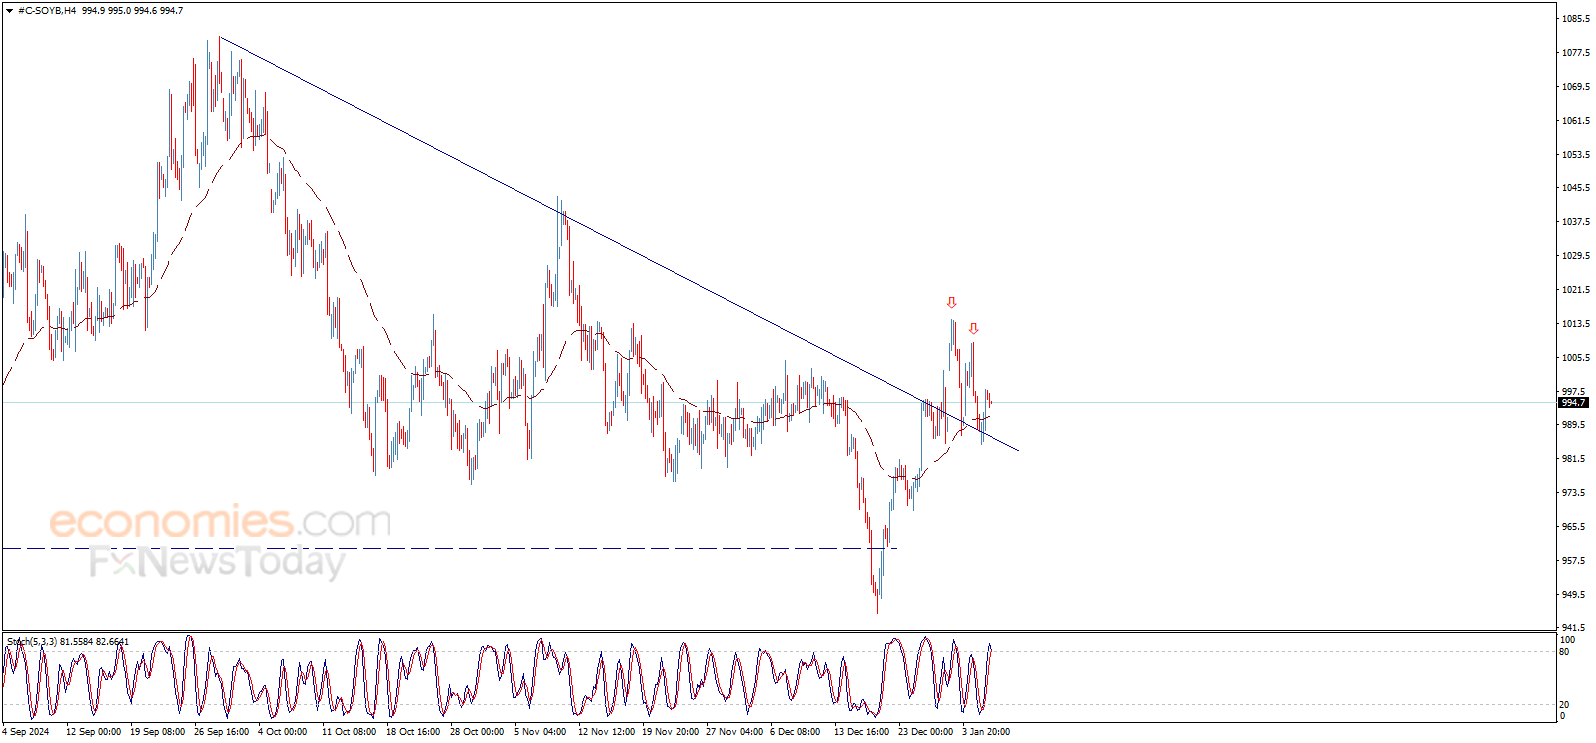Click the 1061.5 price axis label
The image size is (1596, 743).
tap(1576, 121)
